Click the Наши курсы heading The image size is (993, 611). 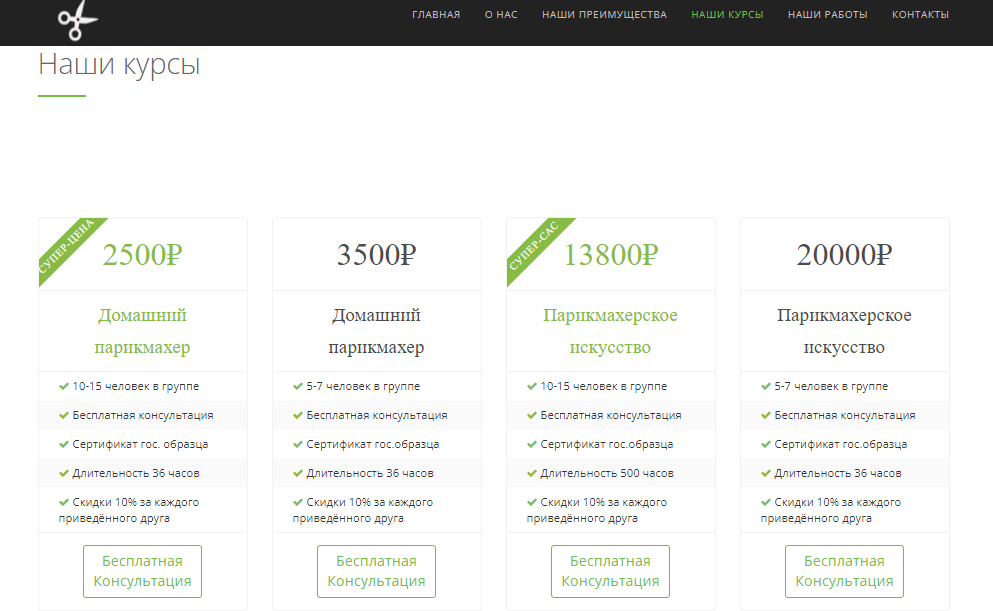[119, 65]
